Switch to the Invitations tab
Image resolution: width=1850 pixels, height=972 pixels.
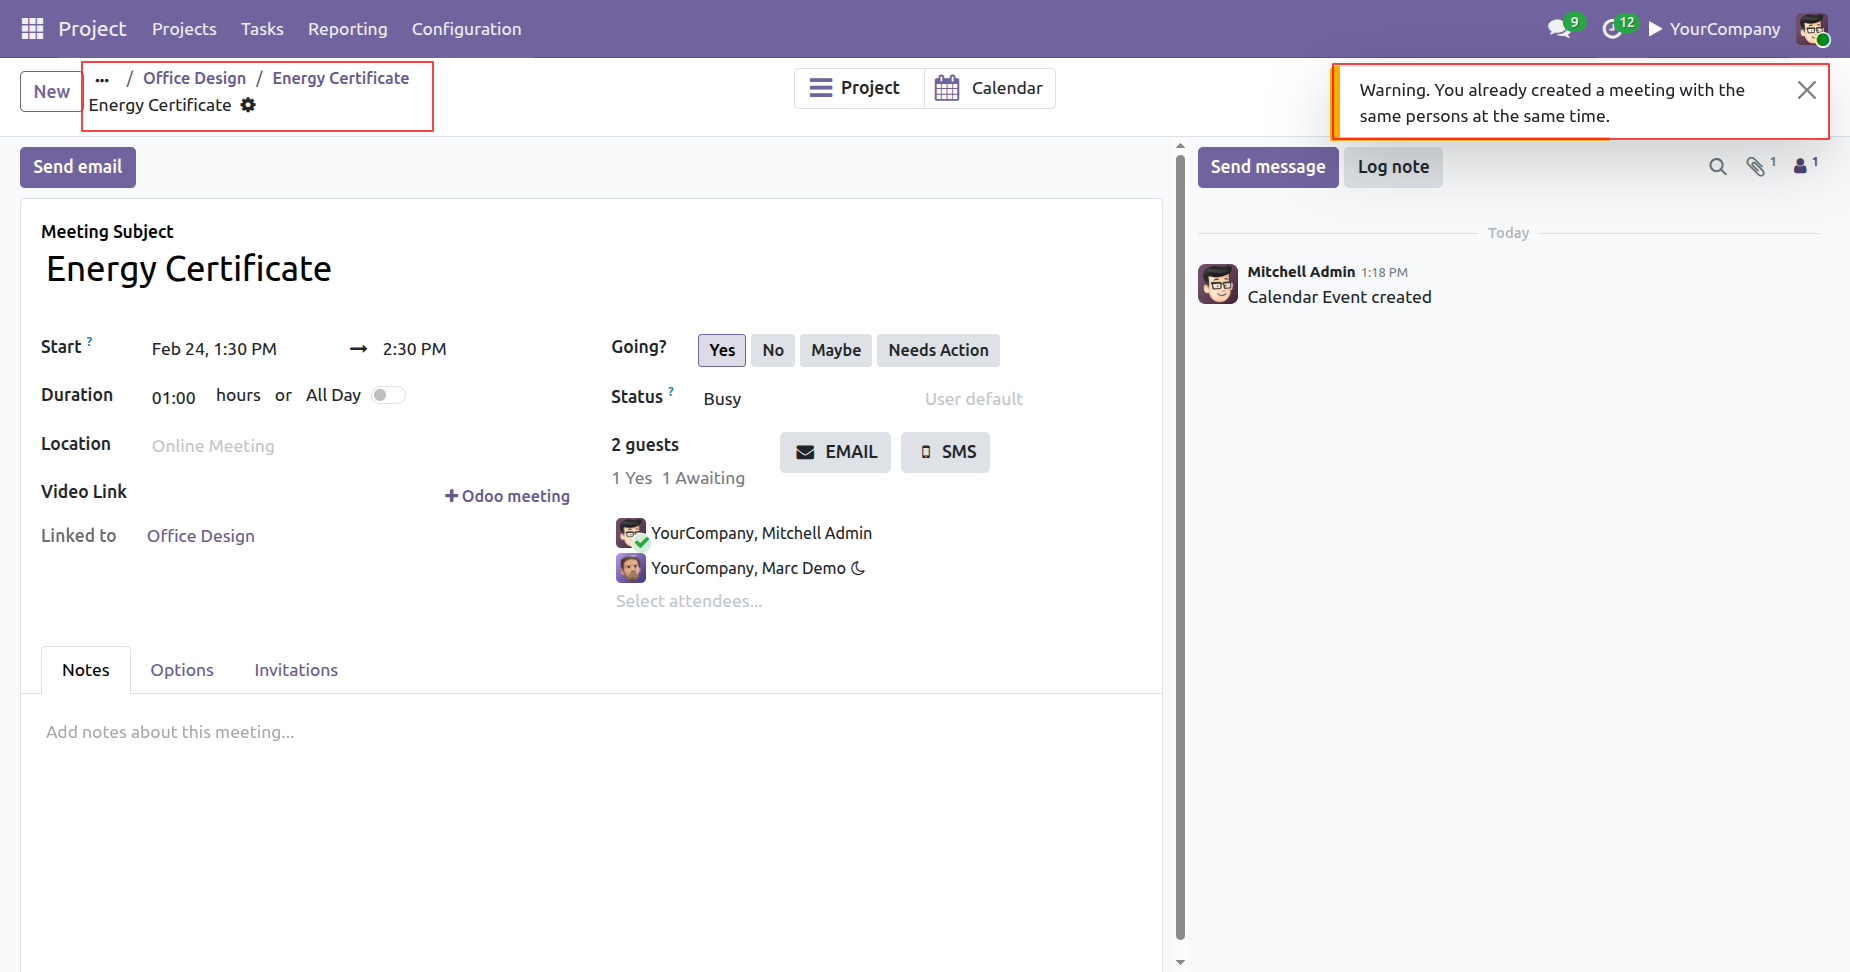click(x=296, y=670)
